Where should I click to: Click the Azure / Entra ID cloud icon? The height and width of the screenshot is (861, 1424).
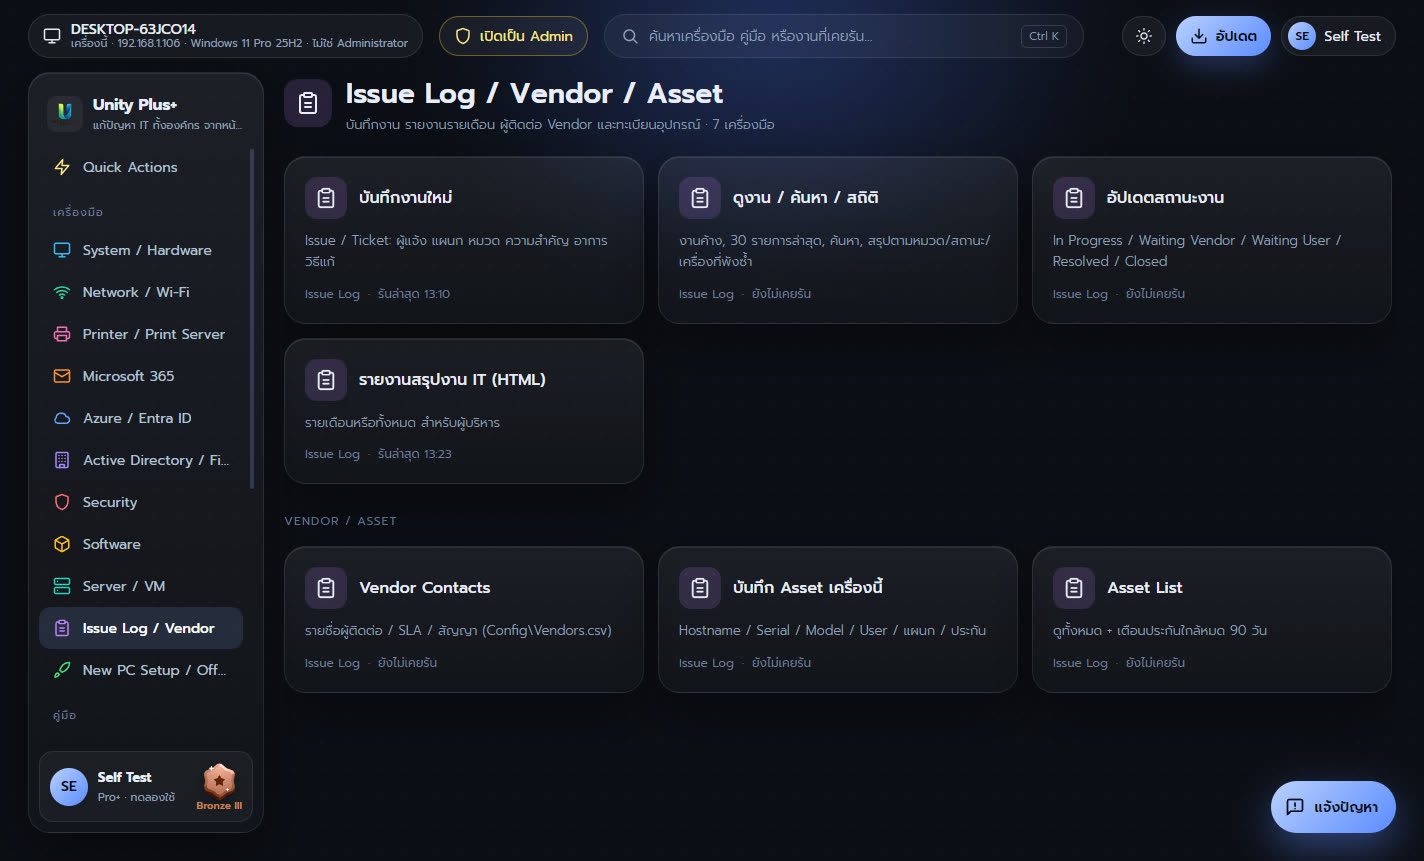pyautogui.click(x=62, y=418)
